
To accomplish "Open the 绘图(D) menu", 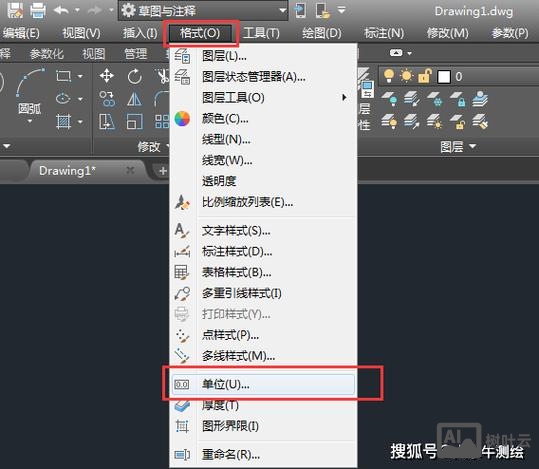I will tap(322, 33).
